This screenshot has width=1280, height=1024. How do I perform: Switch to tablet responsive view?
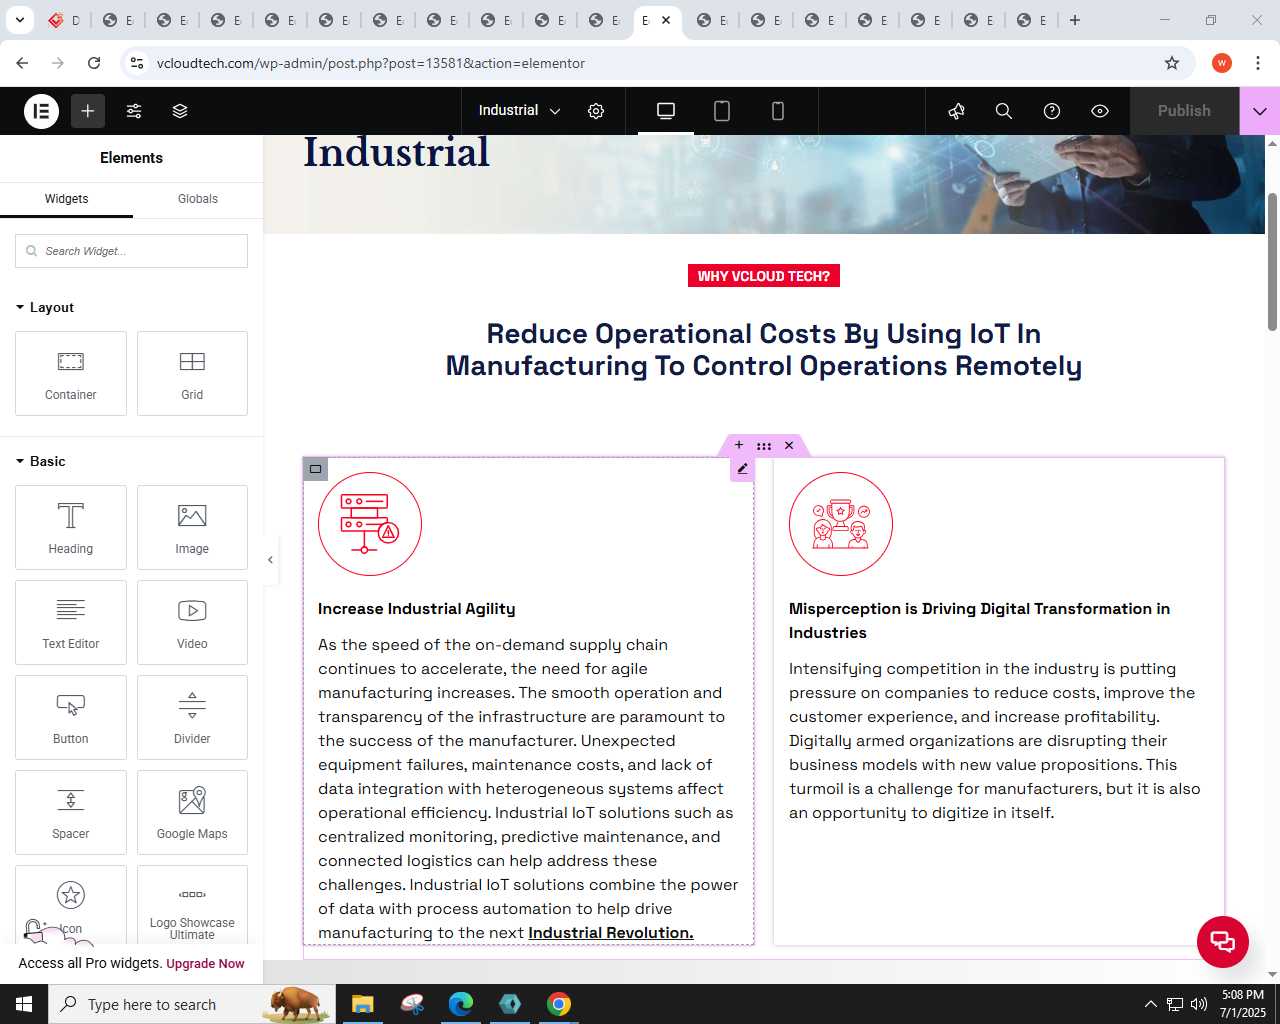click(722, 111)
